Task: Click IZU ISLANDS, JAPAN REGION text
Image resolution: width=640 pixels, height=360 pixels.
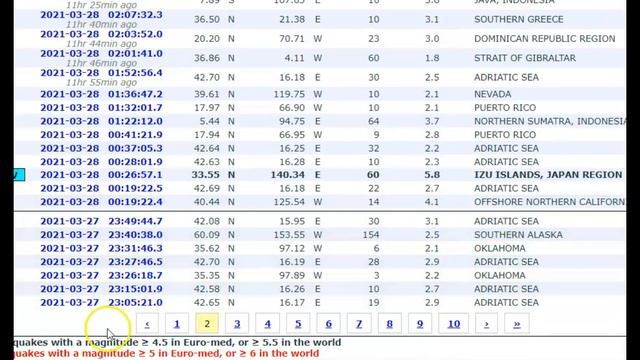Action: 548,175
